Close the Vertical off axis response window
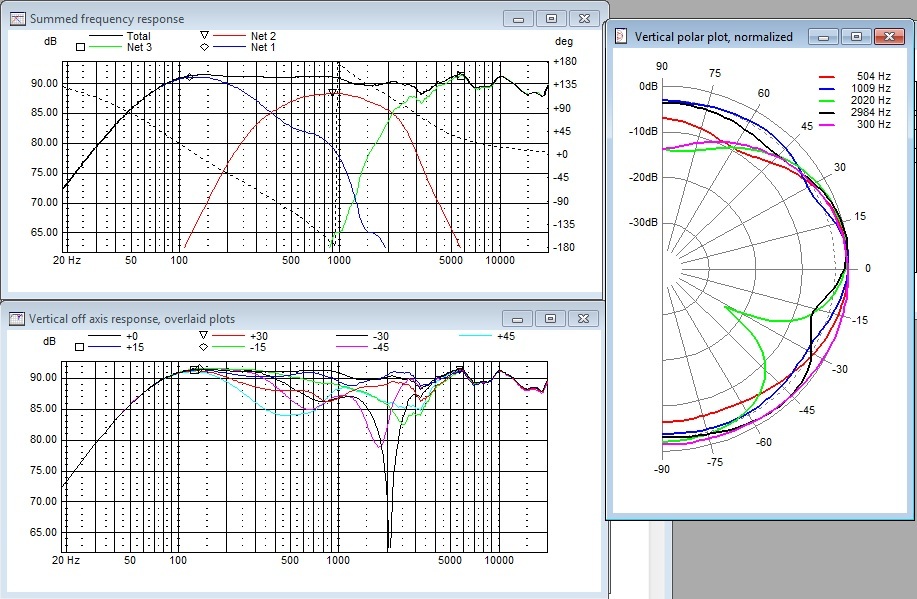The height and width of the screenshot is (599, 917). tap(582, 319)
